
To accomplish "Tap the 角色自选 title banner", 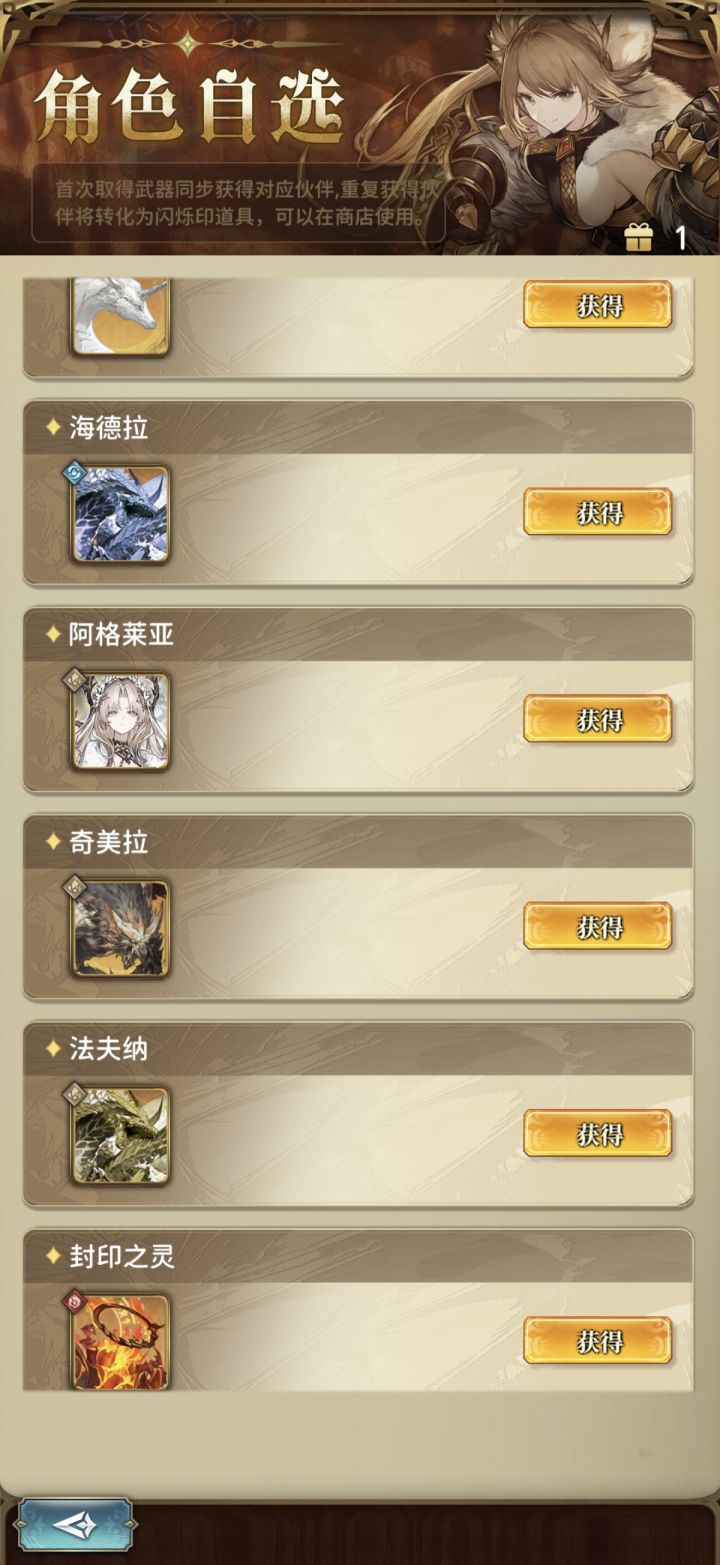I will click(x=190, y=107).
